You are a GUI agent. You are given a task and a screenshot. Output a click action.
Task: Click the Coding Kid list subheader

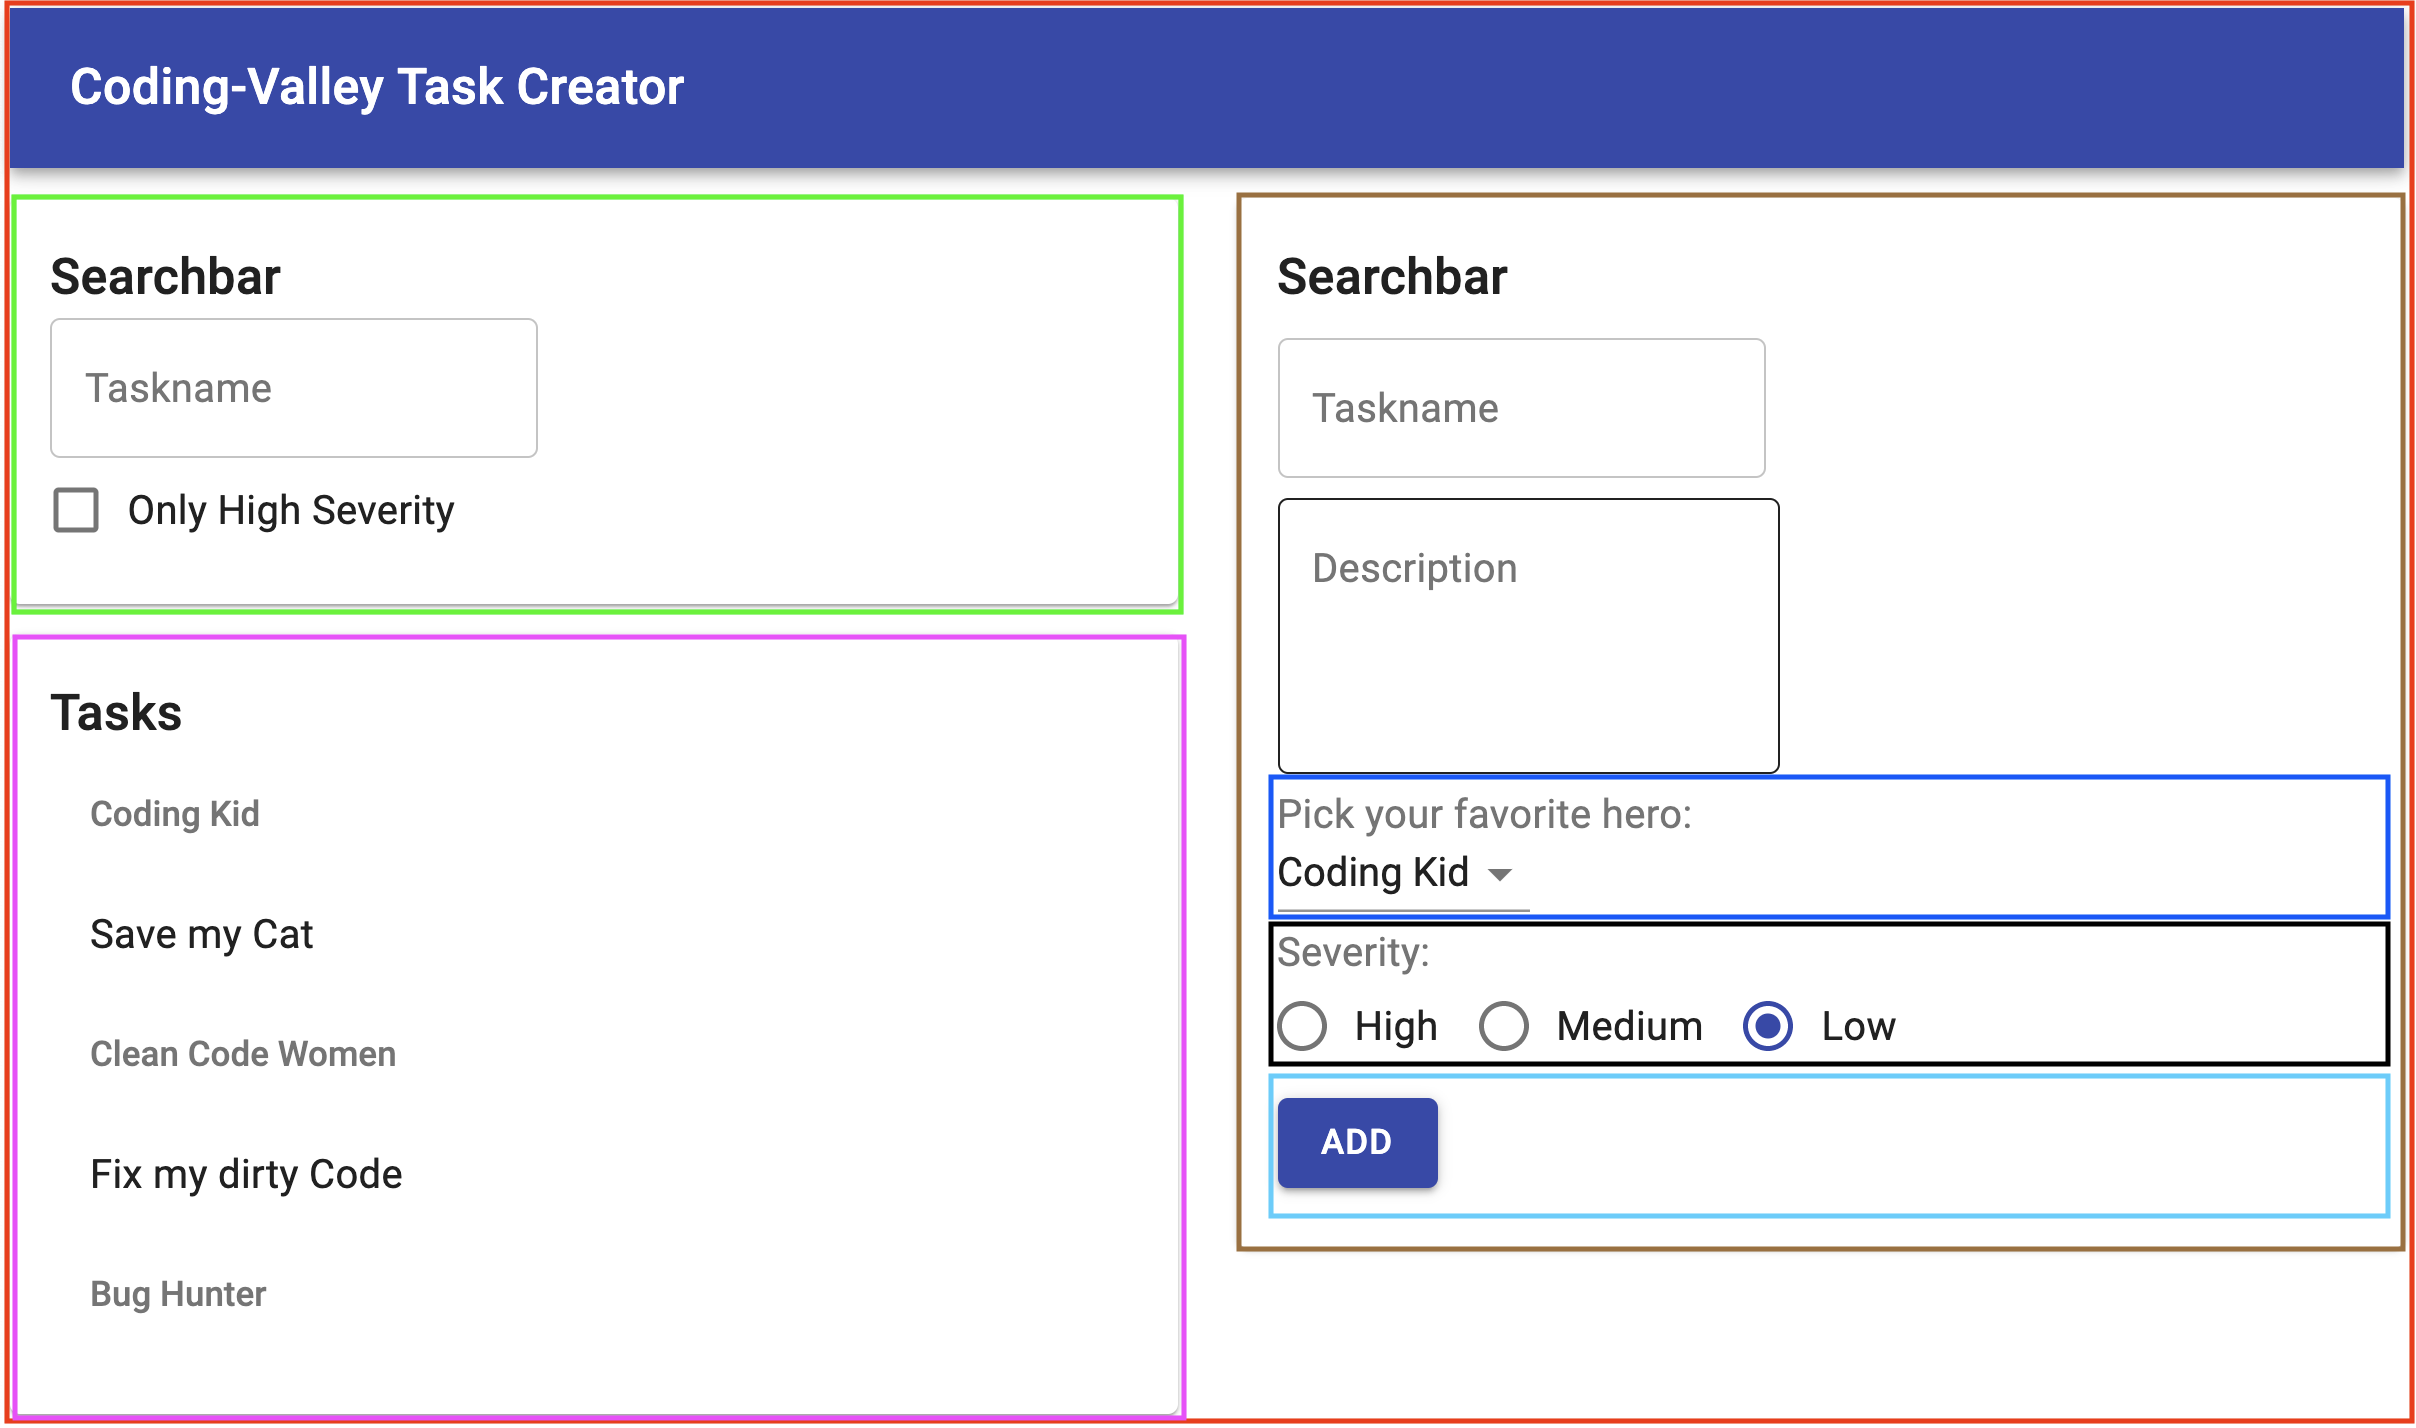click(x=175, y=814)
